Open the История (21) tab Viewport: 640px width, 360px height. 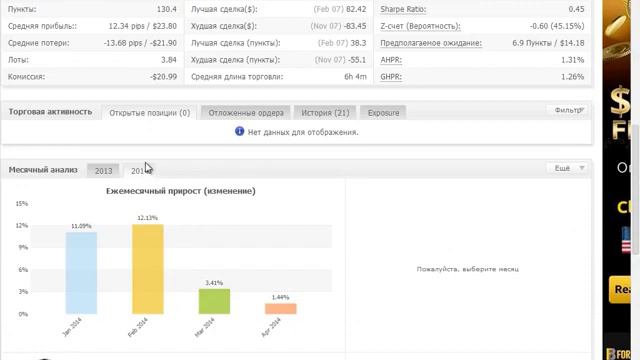tap(325, 113)
